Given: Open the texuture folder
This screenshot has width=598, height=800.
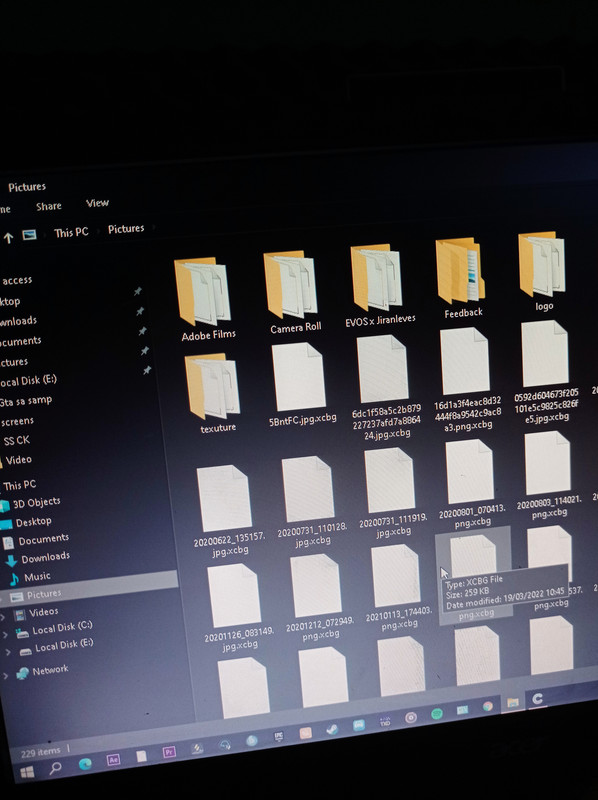Looking at the screenshot, I should click(x=214, y=393).
